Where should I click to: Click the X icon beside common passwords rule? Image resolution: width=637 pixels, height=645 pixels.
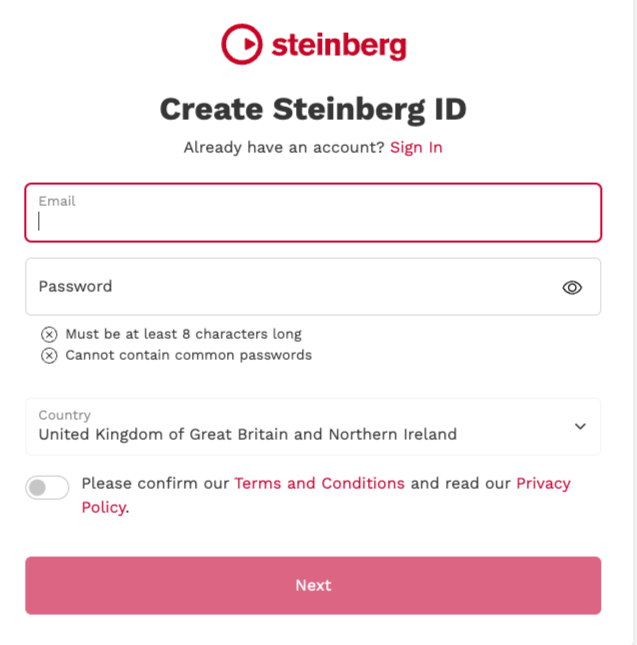(49, 355)
